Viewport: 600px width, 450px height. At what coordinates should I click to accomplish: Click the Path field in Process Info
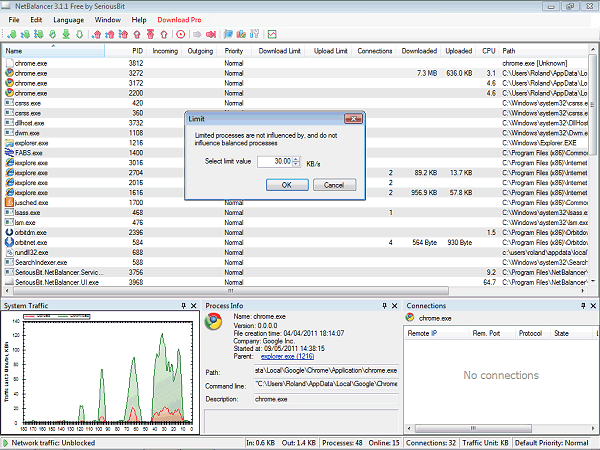tap(326, 370)
